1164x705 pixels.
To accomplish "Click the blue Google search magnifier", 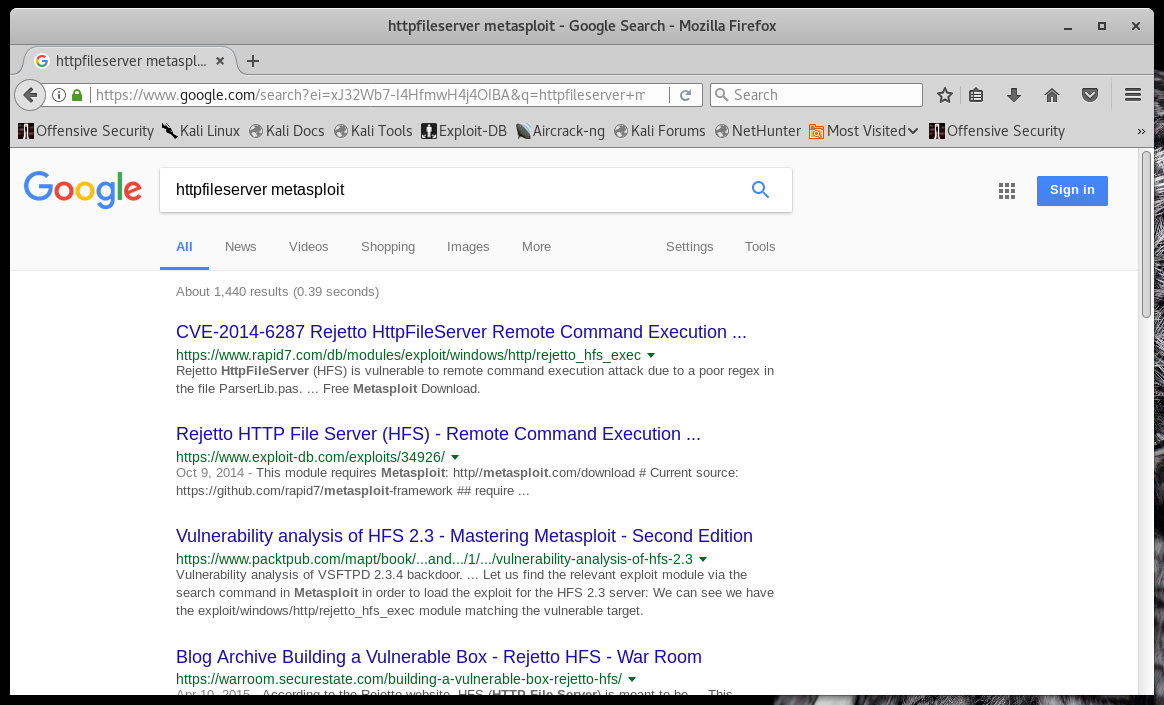I will tap(760, 190).
